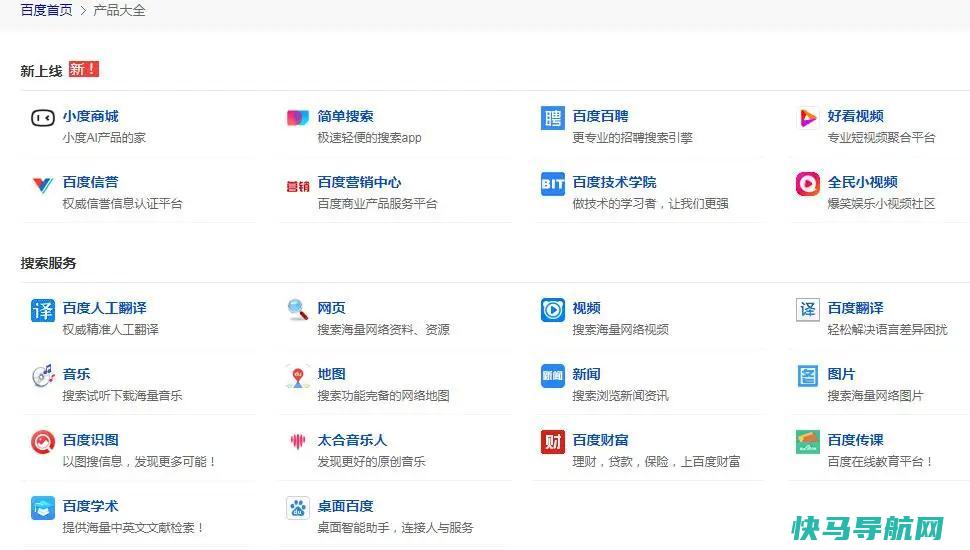Click the 网页 search link
This screenshot has height=550, width=970.
(331, 308)
